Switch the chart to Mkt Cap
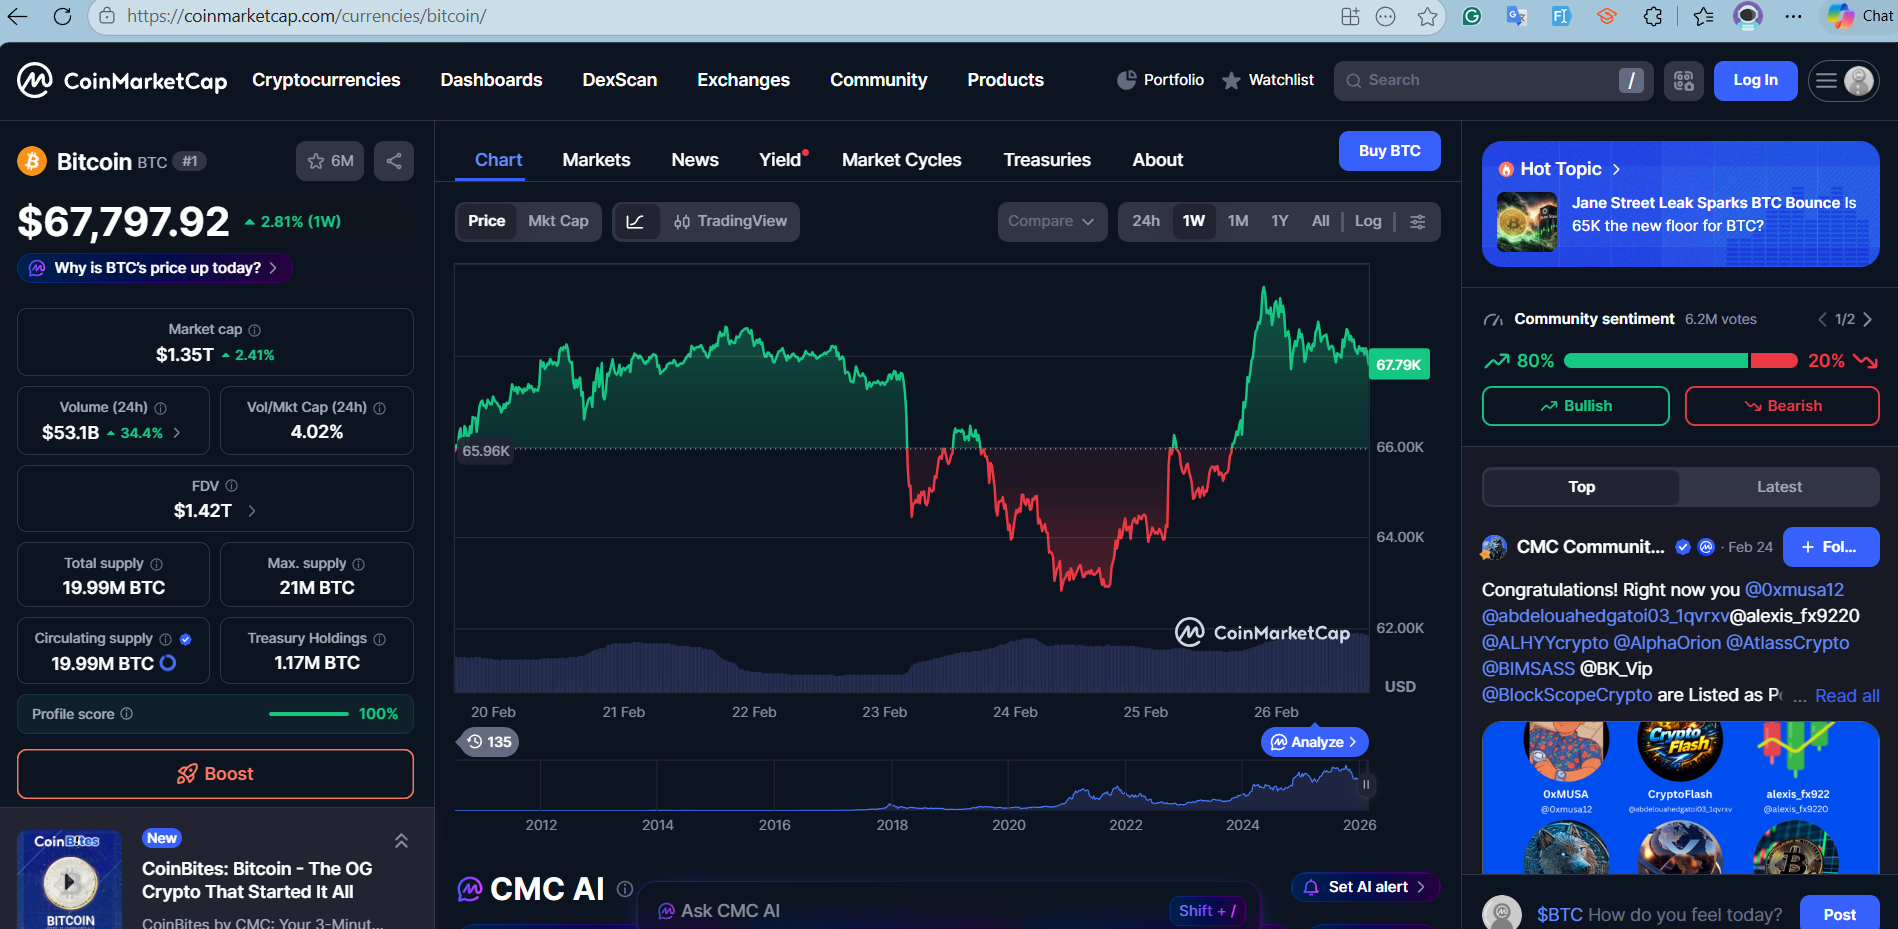 (558, 221)
